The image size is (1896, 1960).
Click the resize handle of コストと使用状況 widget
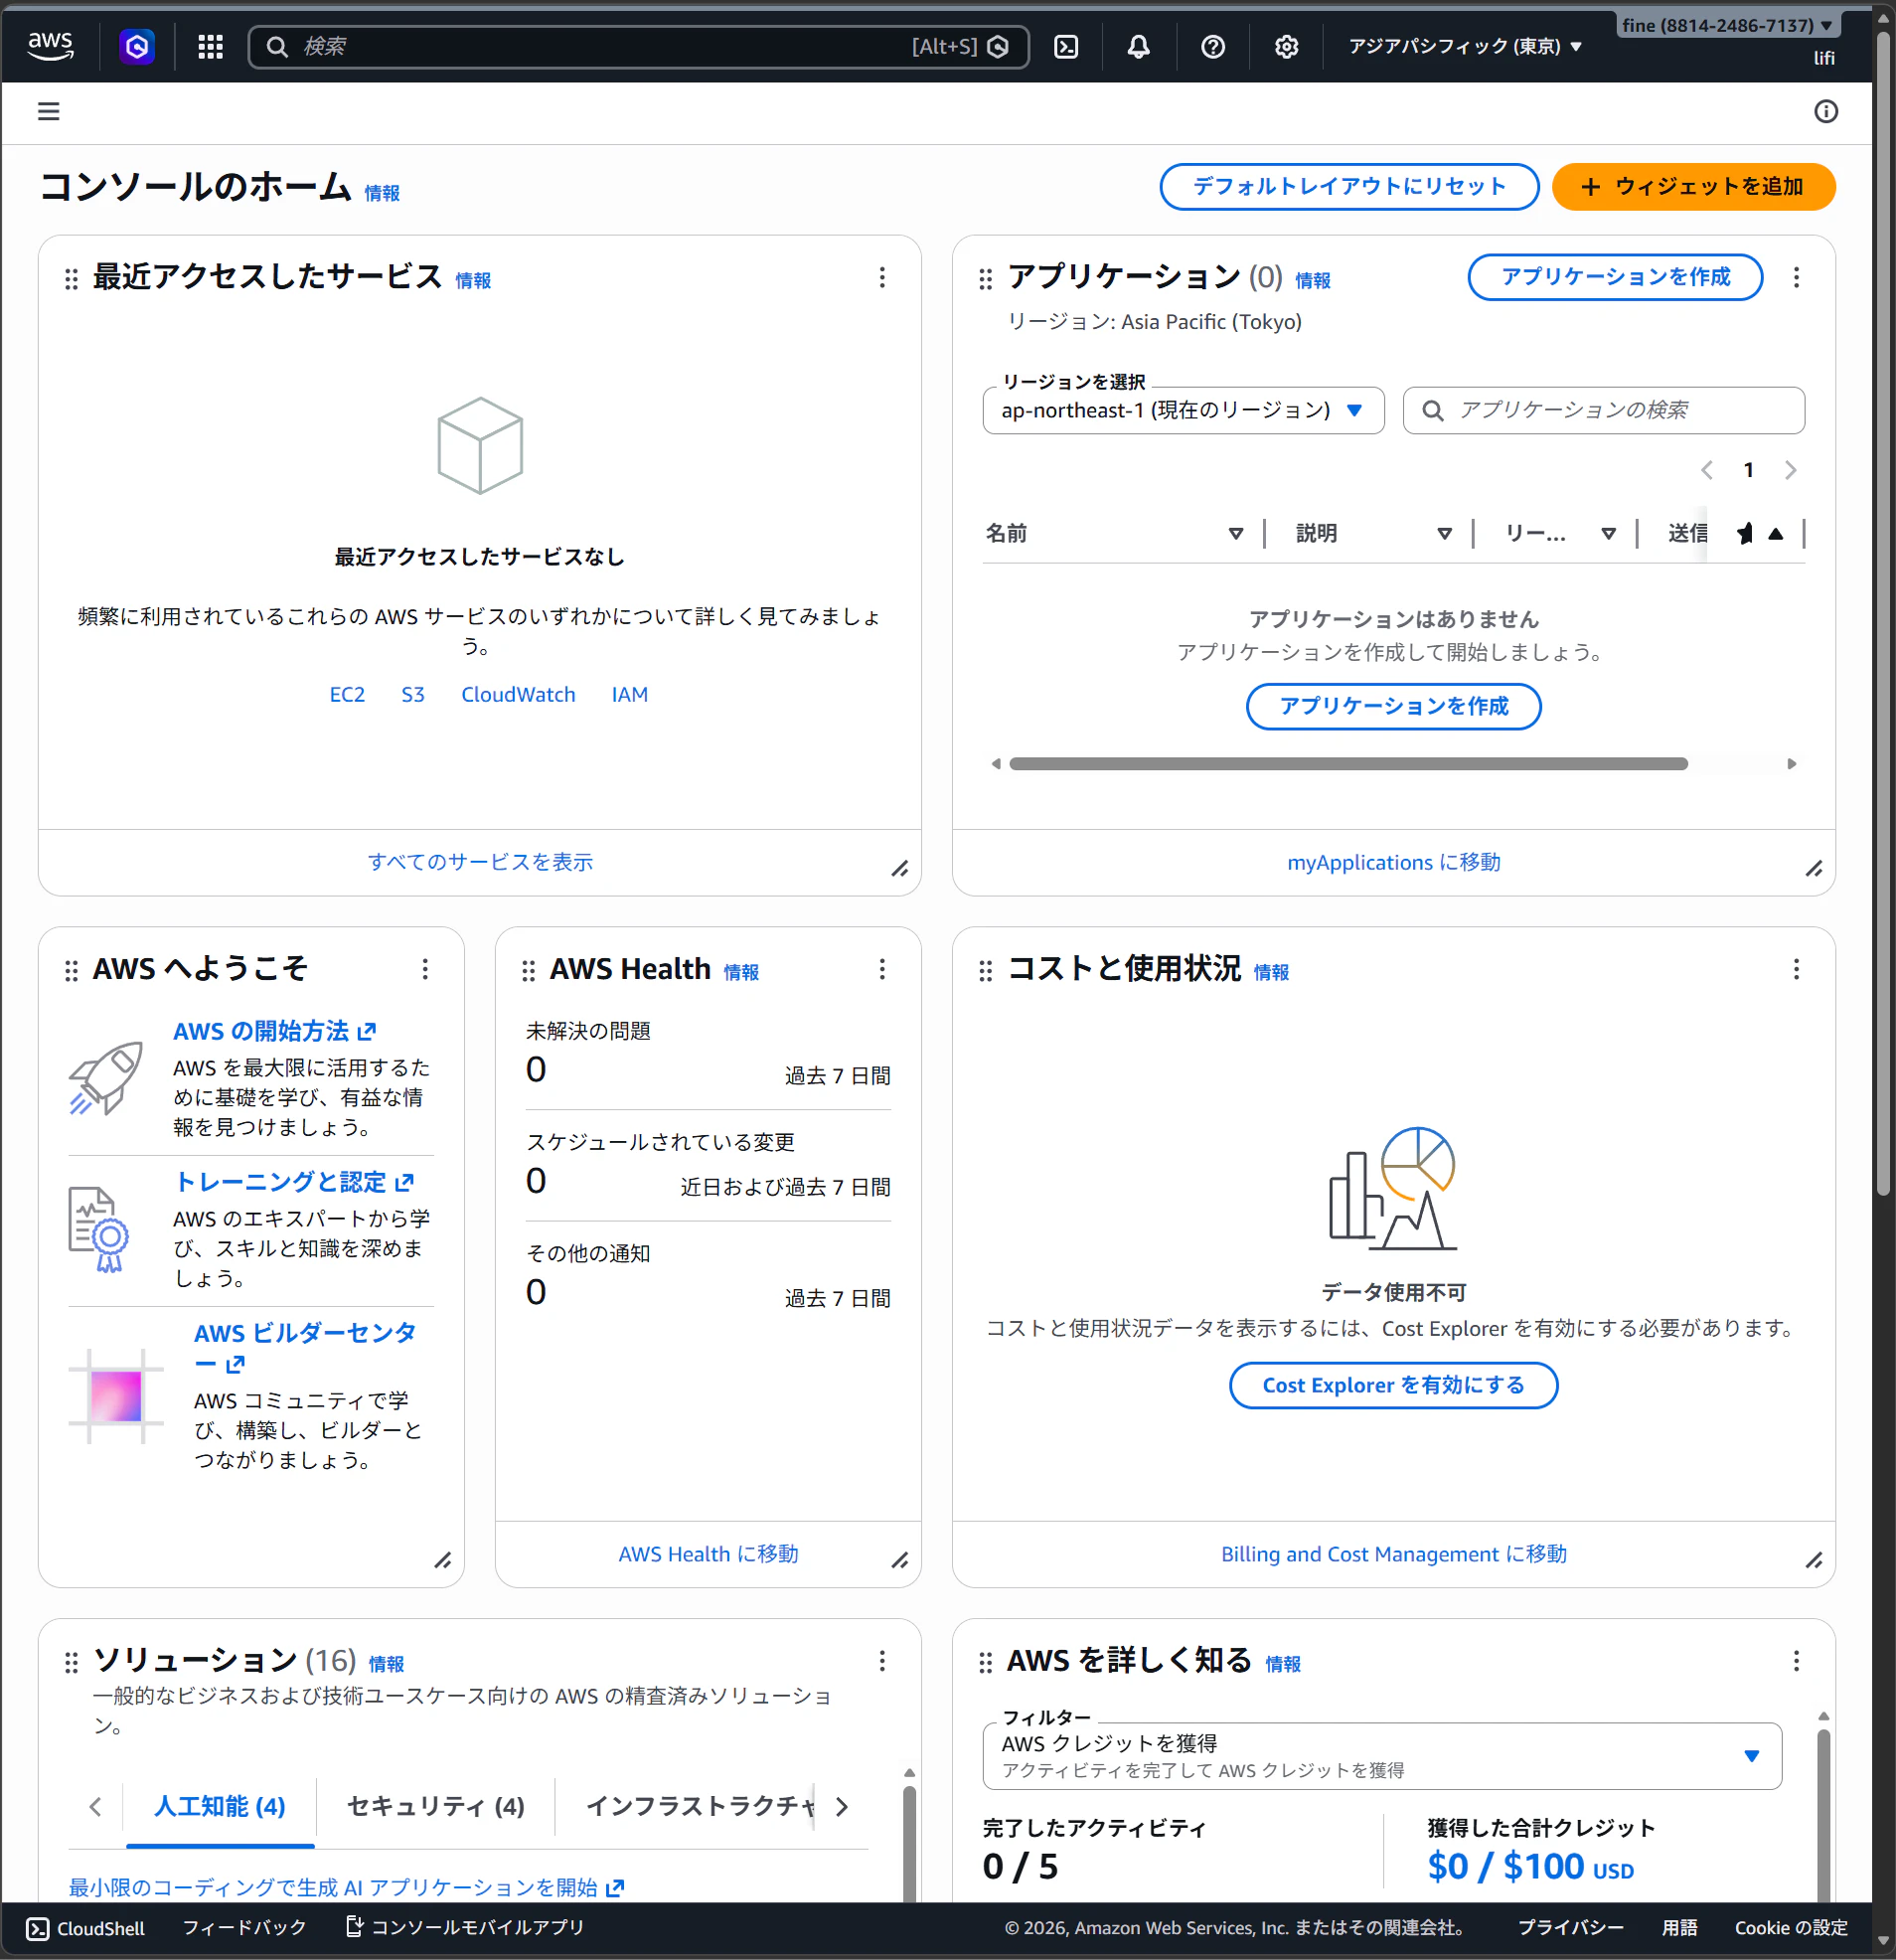[x=1814, y=1560]
